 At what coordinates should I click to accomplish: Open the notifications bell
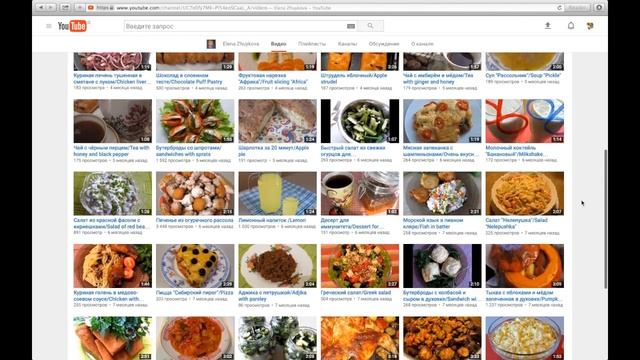point(571,26)
